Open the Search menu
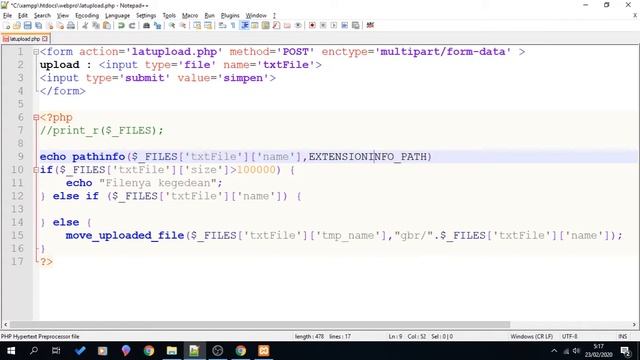This screenshot has height=360, width=640. [42, 16]
